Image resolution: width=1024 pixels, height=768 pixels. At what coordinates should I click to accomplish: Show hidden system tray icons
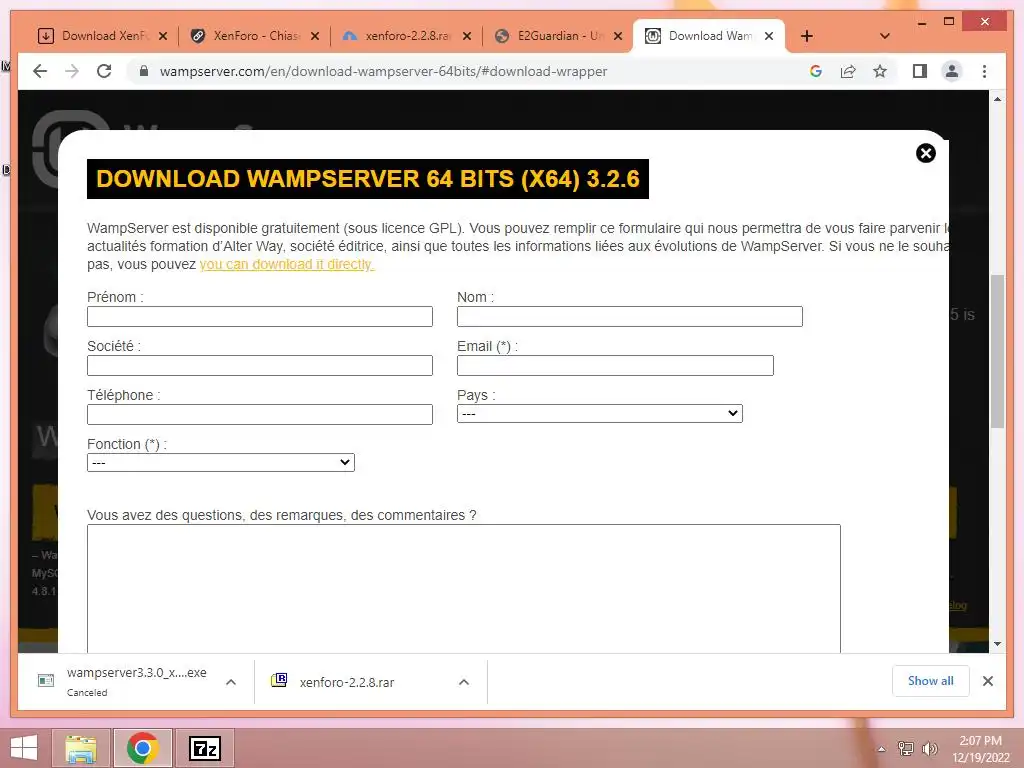pos(881,749)
